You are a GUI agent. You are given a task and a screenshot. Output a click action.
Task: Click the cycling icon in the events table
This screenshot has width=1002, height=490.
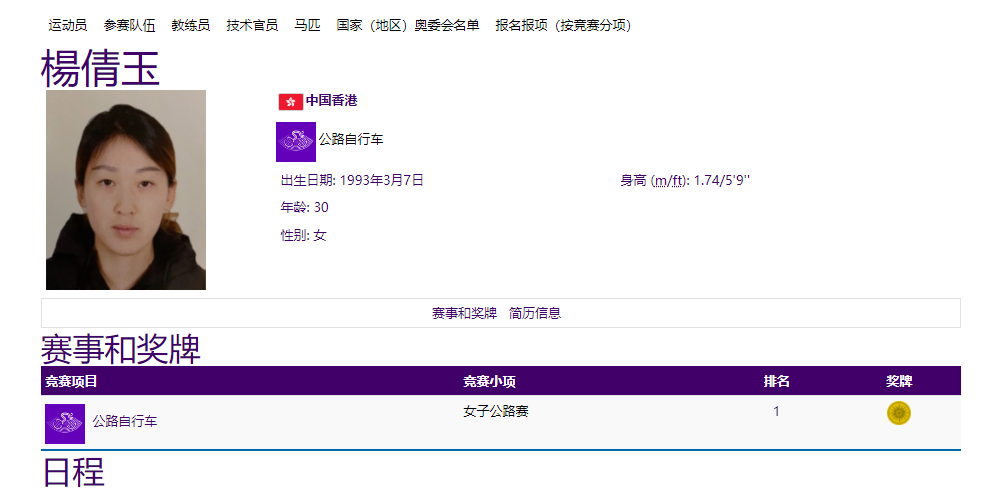click(x=65, y=423)
